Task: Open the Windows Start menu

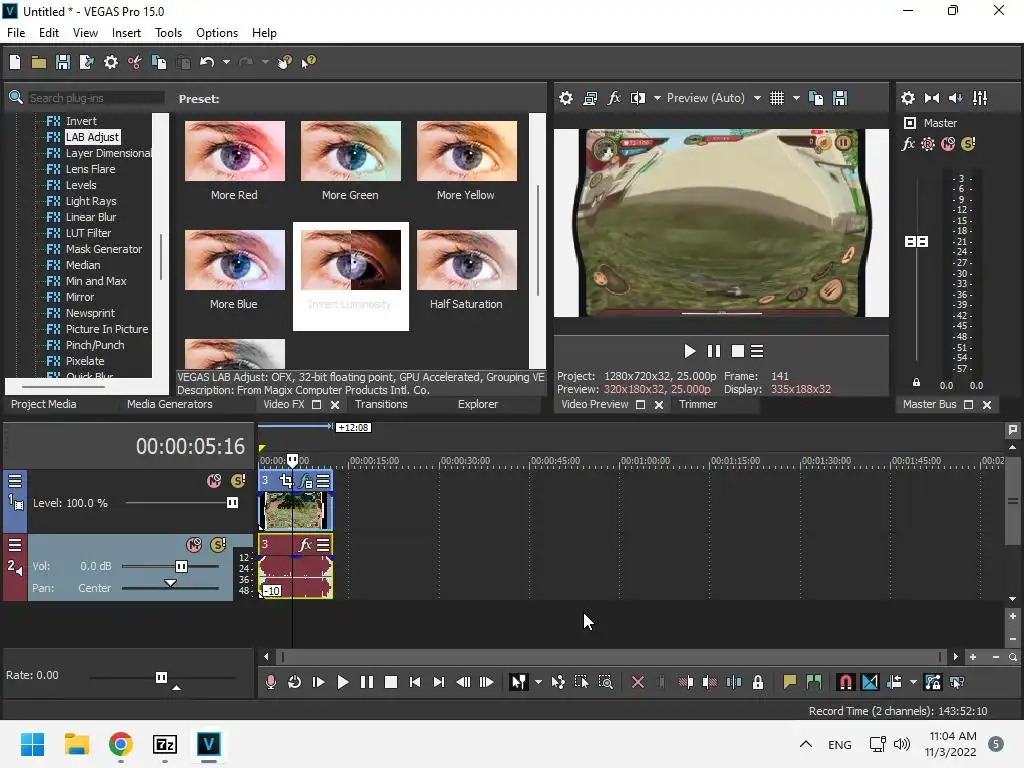Action: click(32, 744)
